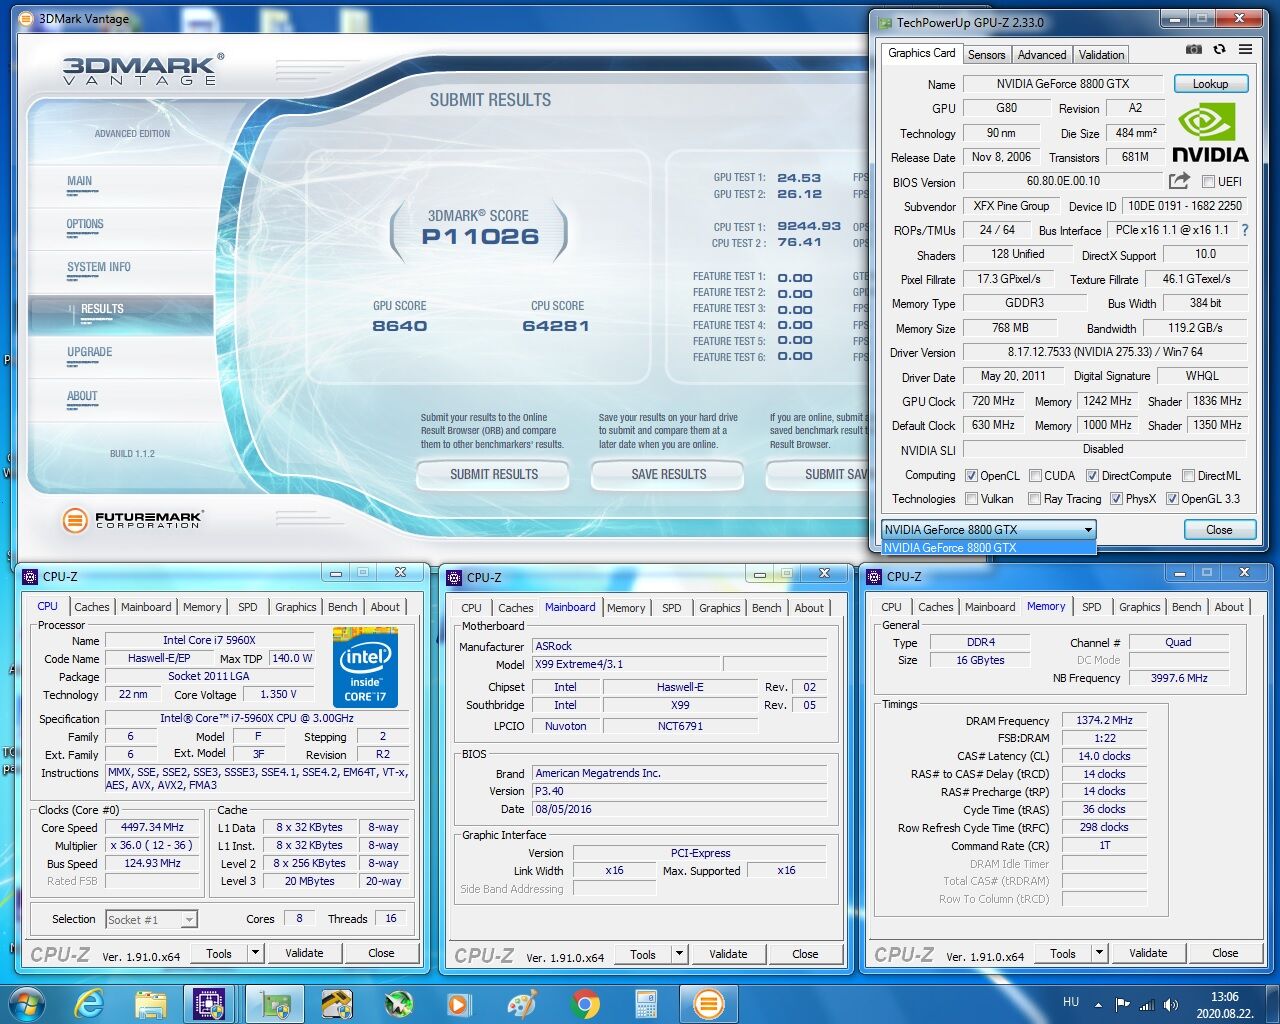
Task: Click the BIOS export share icon
Action: click(x=1179, y=181)
